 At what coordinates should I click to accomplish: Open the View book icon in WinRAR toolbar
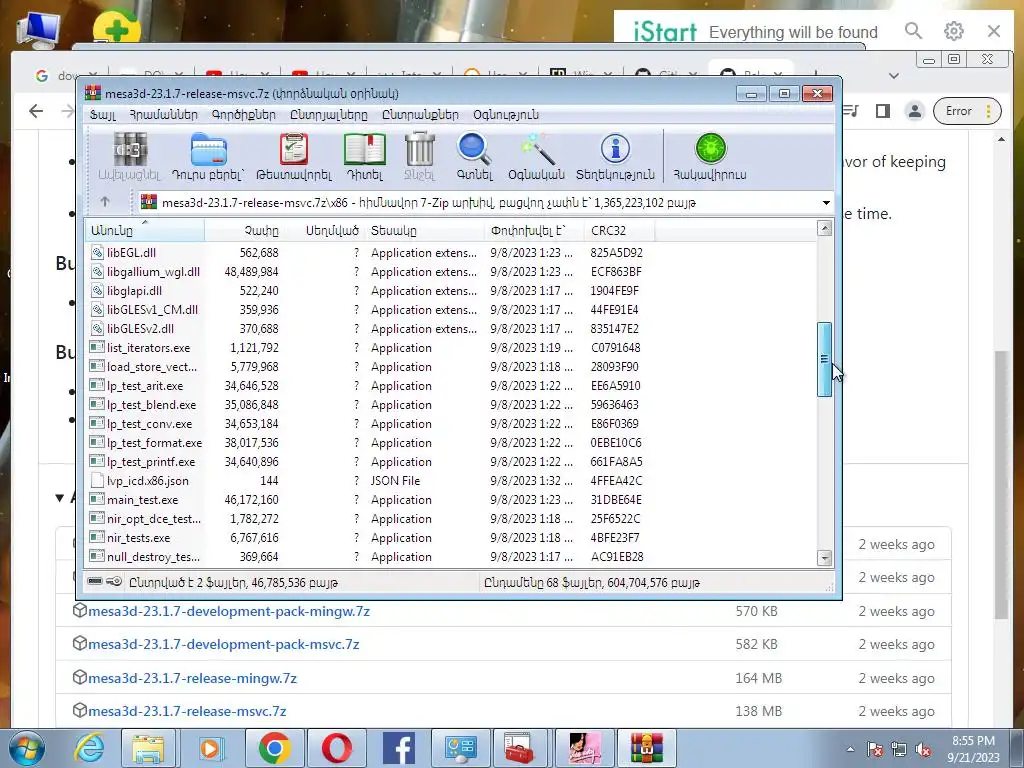[365, 150]
